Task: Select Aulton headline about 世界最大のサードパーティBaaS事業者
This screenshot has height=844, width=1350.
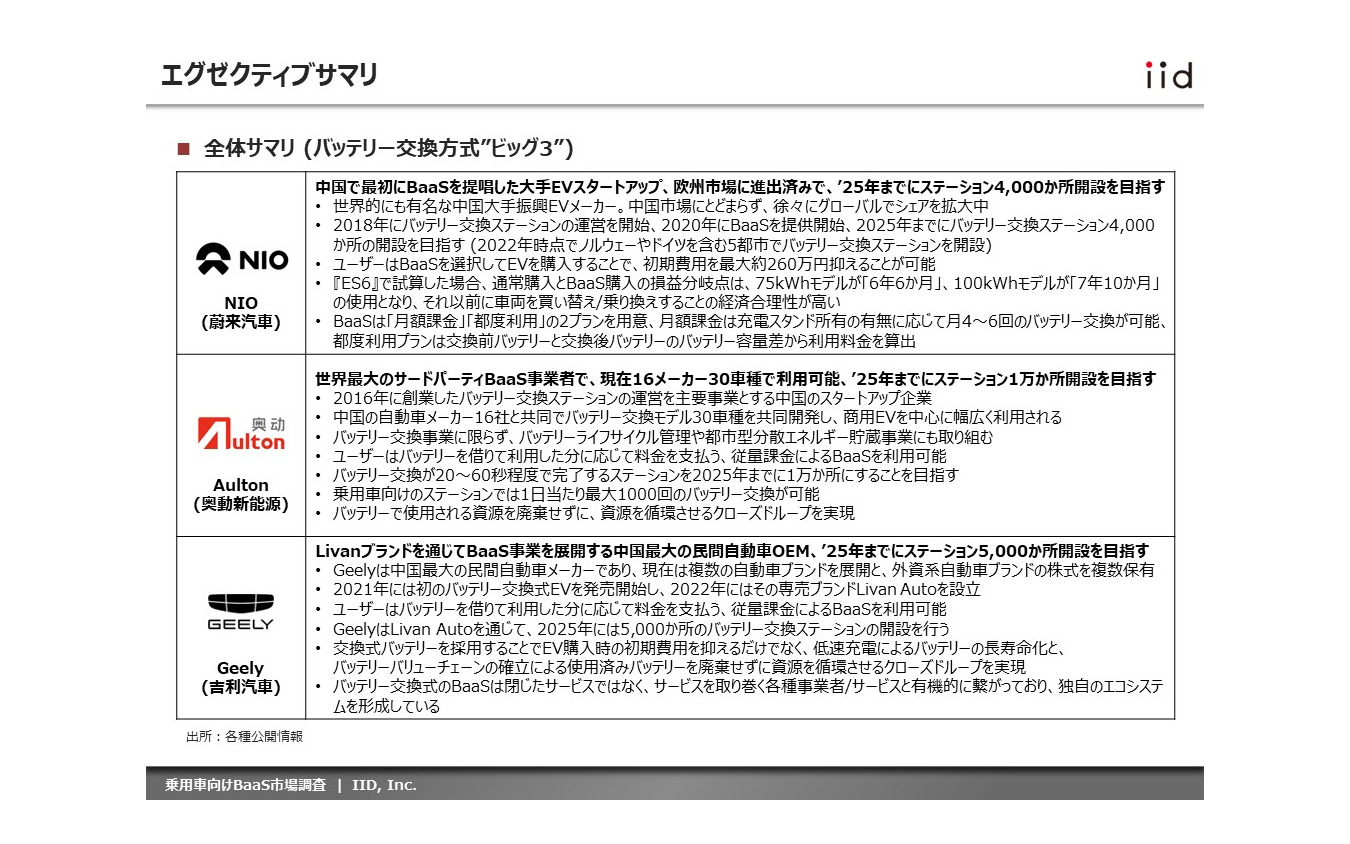Action: 735,379
